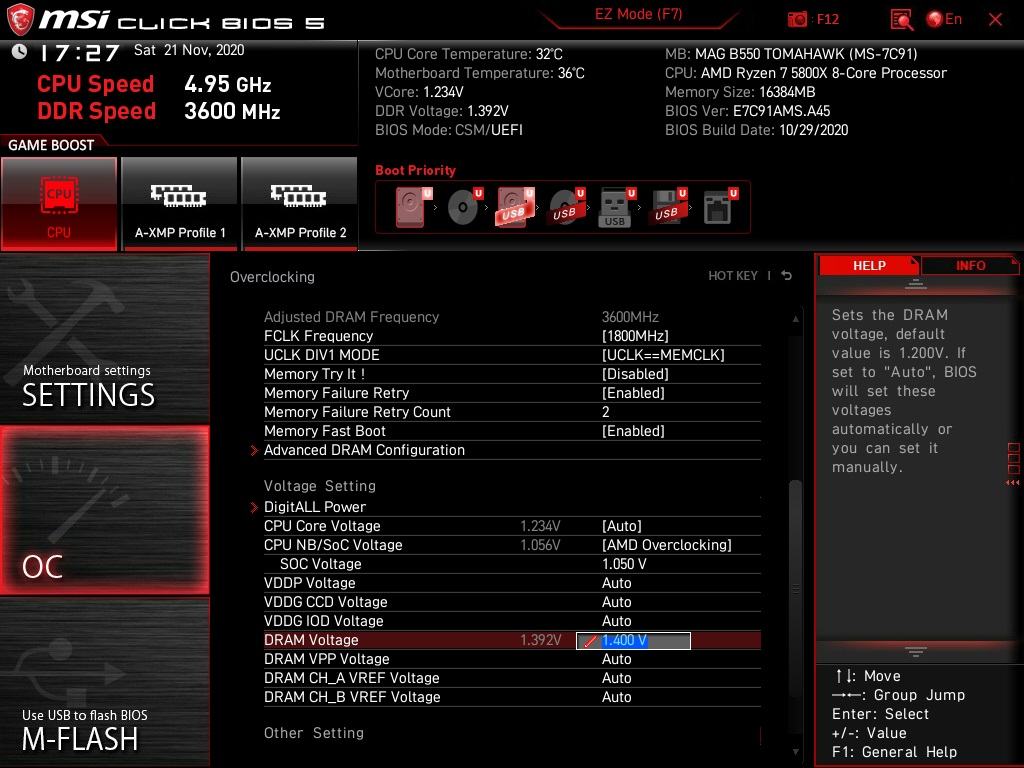Enable A-XMP Profile 2
The height and width of the screenshot is (768, 1024).
(x=300, y=204)
